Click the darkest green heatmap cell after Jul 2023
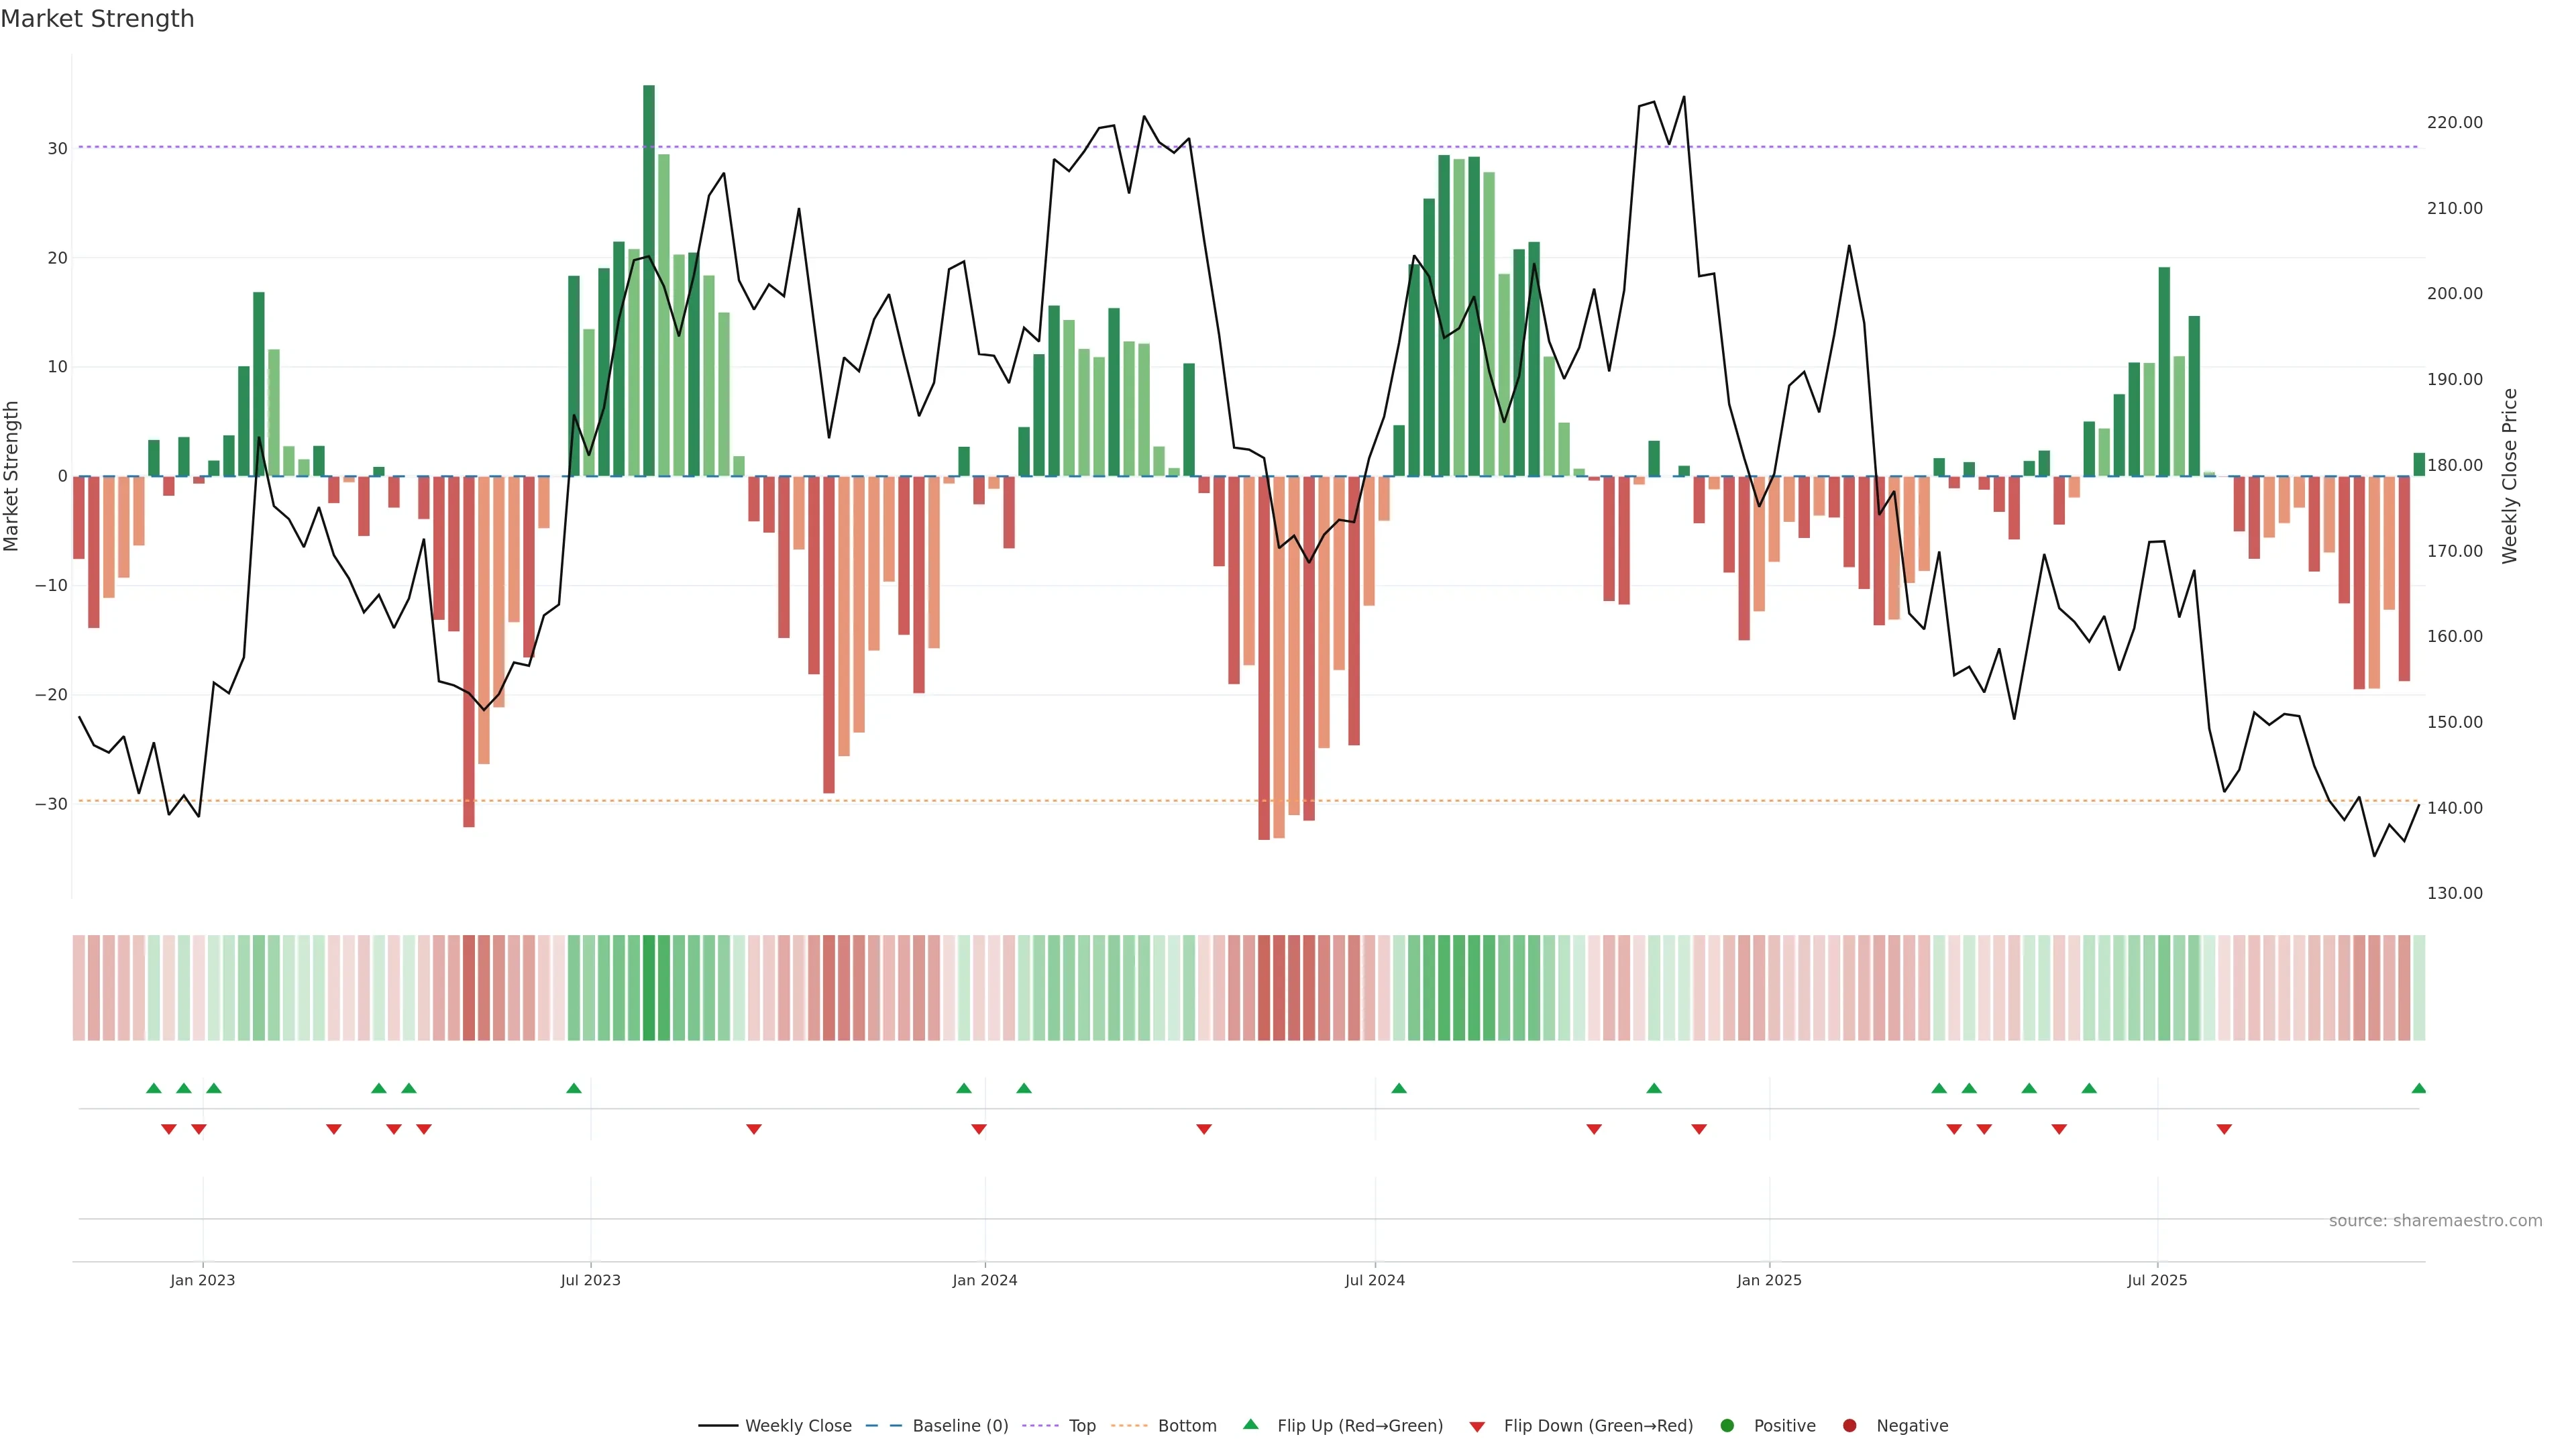 point(649,988)
